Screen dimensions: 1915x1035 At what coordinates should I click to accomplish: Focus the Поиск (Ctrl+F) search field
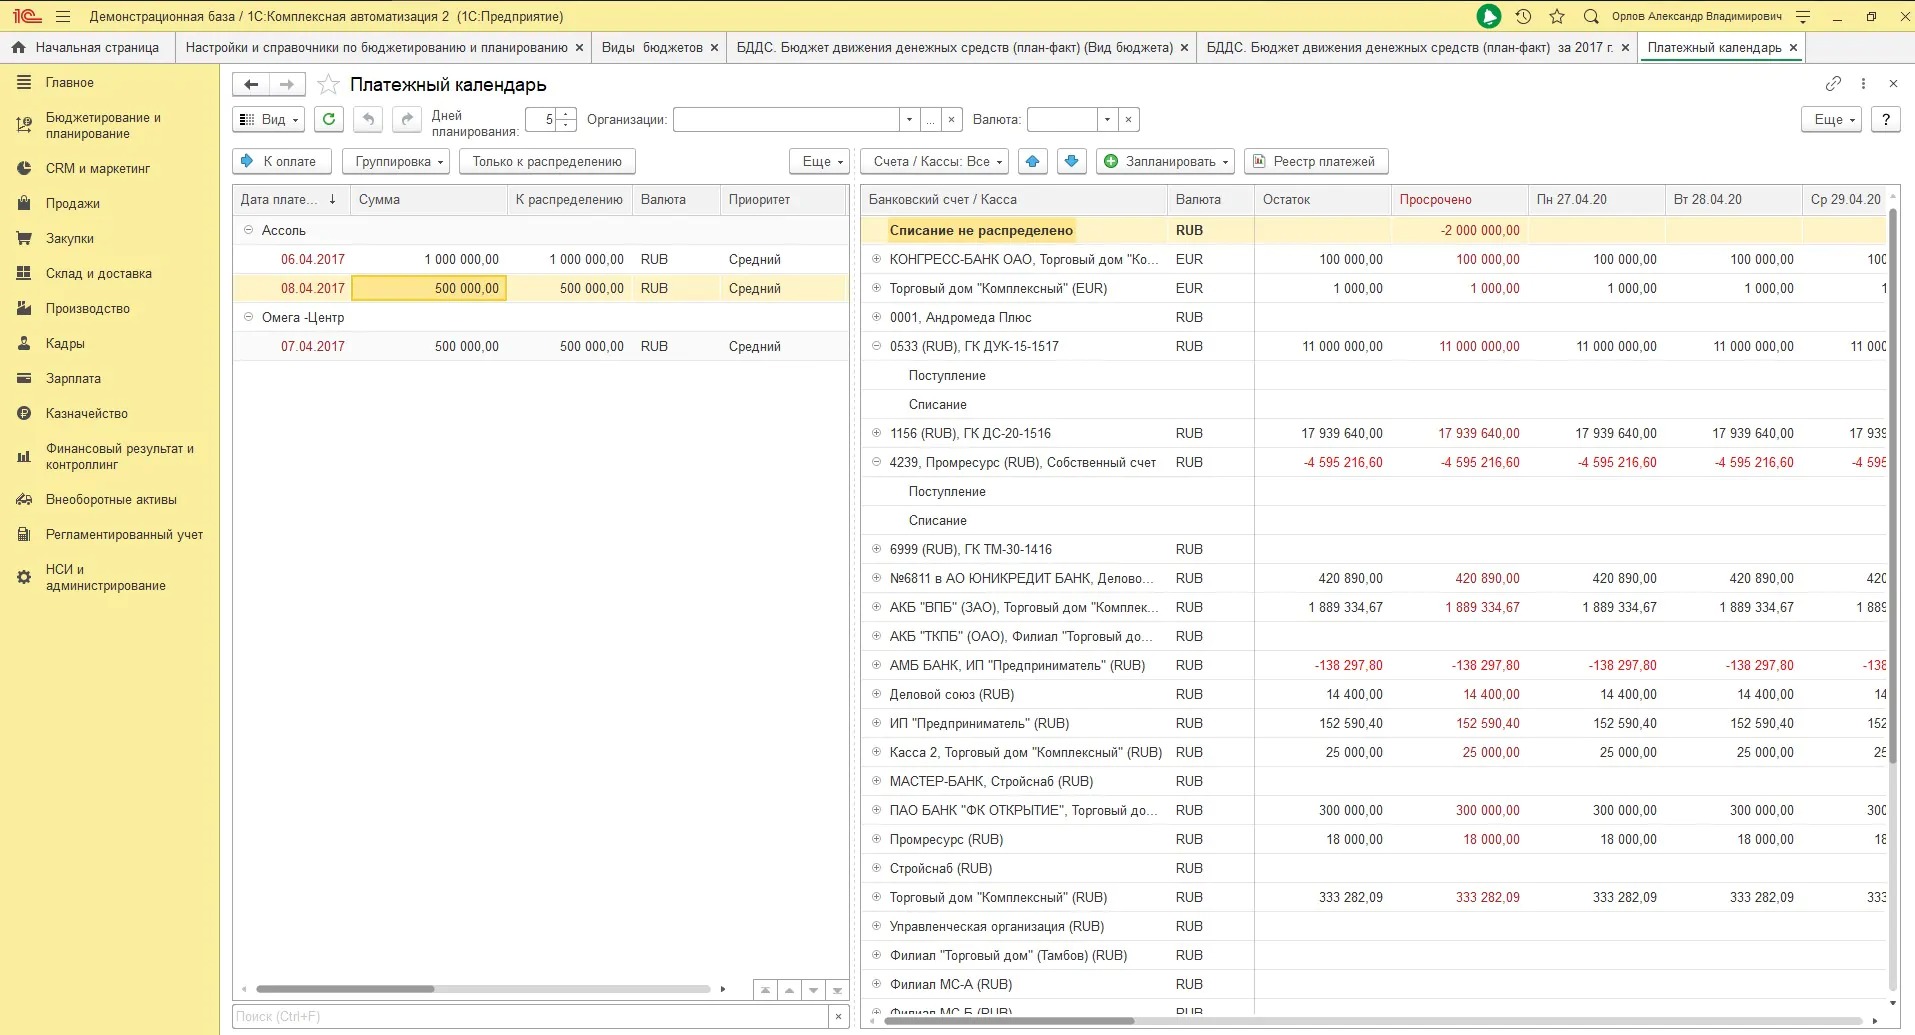(530, 1017)
